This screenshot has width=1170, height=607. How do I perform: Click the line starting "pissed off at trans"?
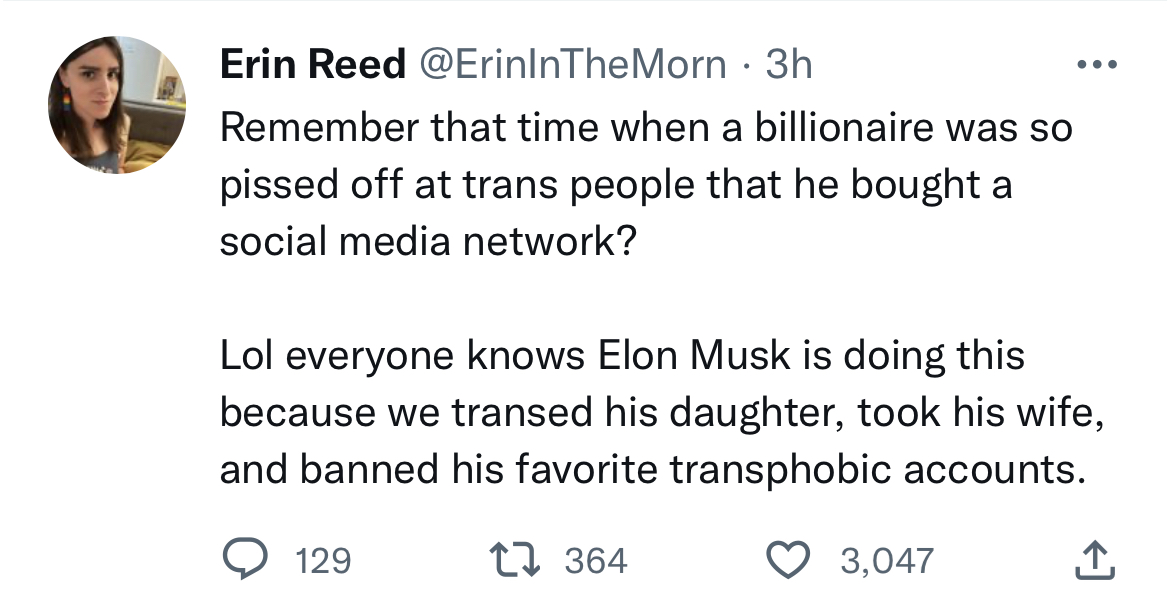[615, 186]
